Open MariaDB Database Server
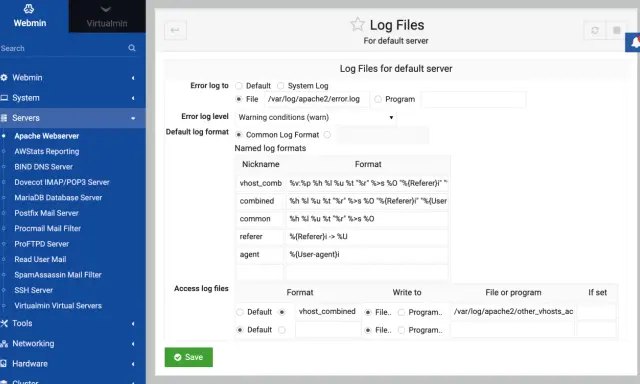This screenshot has height=384, width=640. tap(58, 198)
